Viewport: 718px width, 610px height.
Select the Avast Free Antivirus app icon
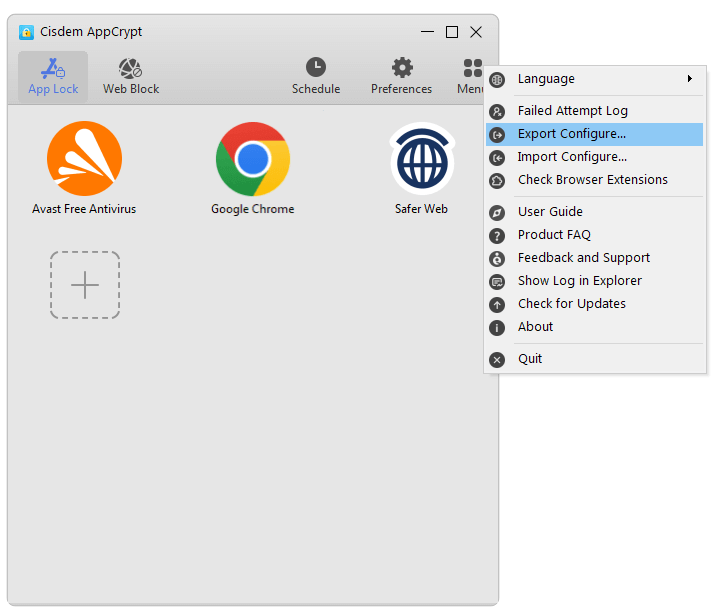coord(84,158)
